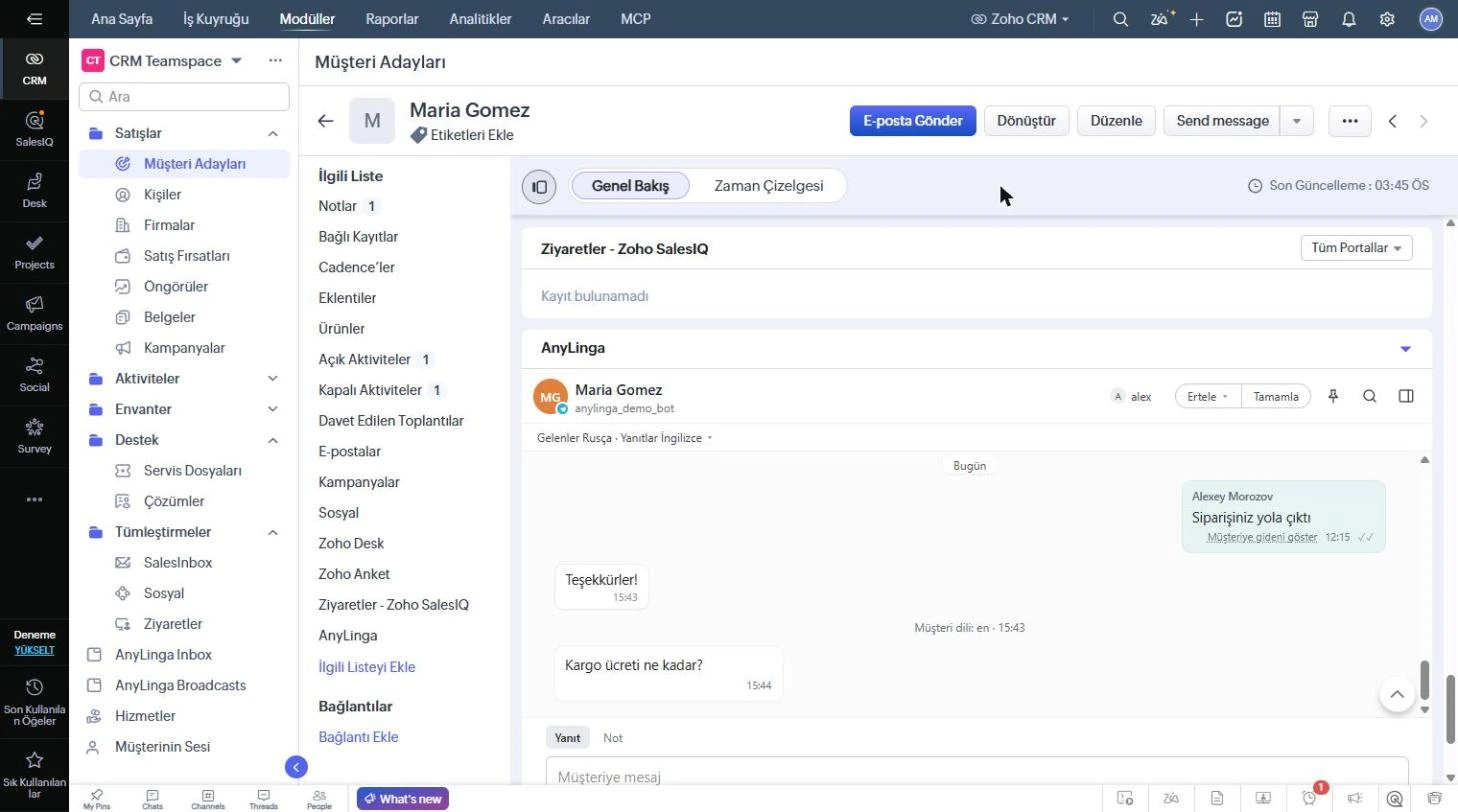Screen dimensions: 1458x812
Task: Click the Düzenle button
Action: point(1116,121)
